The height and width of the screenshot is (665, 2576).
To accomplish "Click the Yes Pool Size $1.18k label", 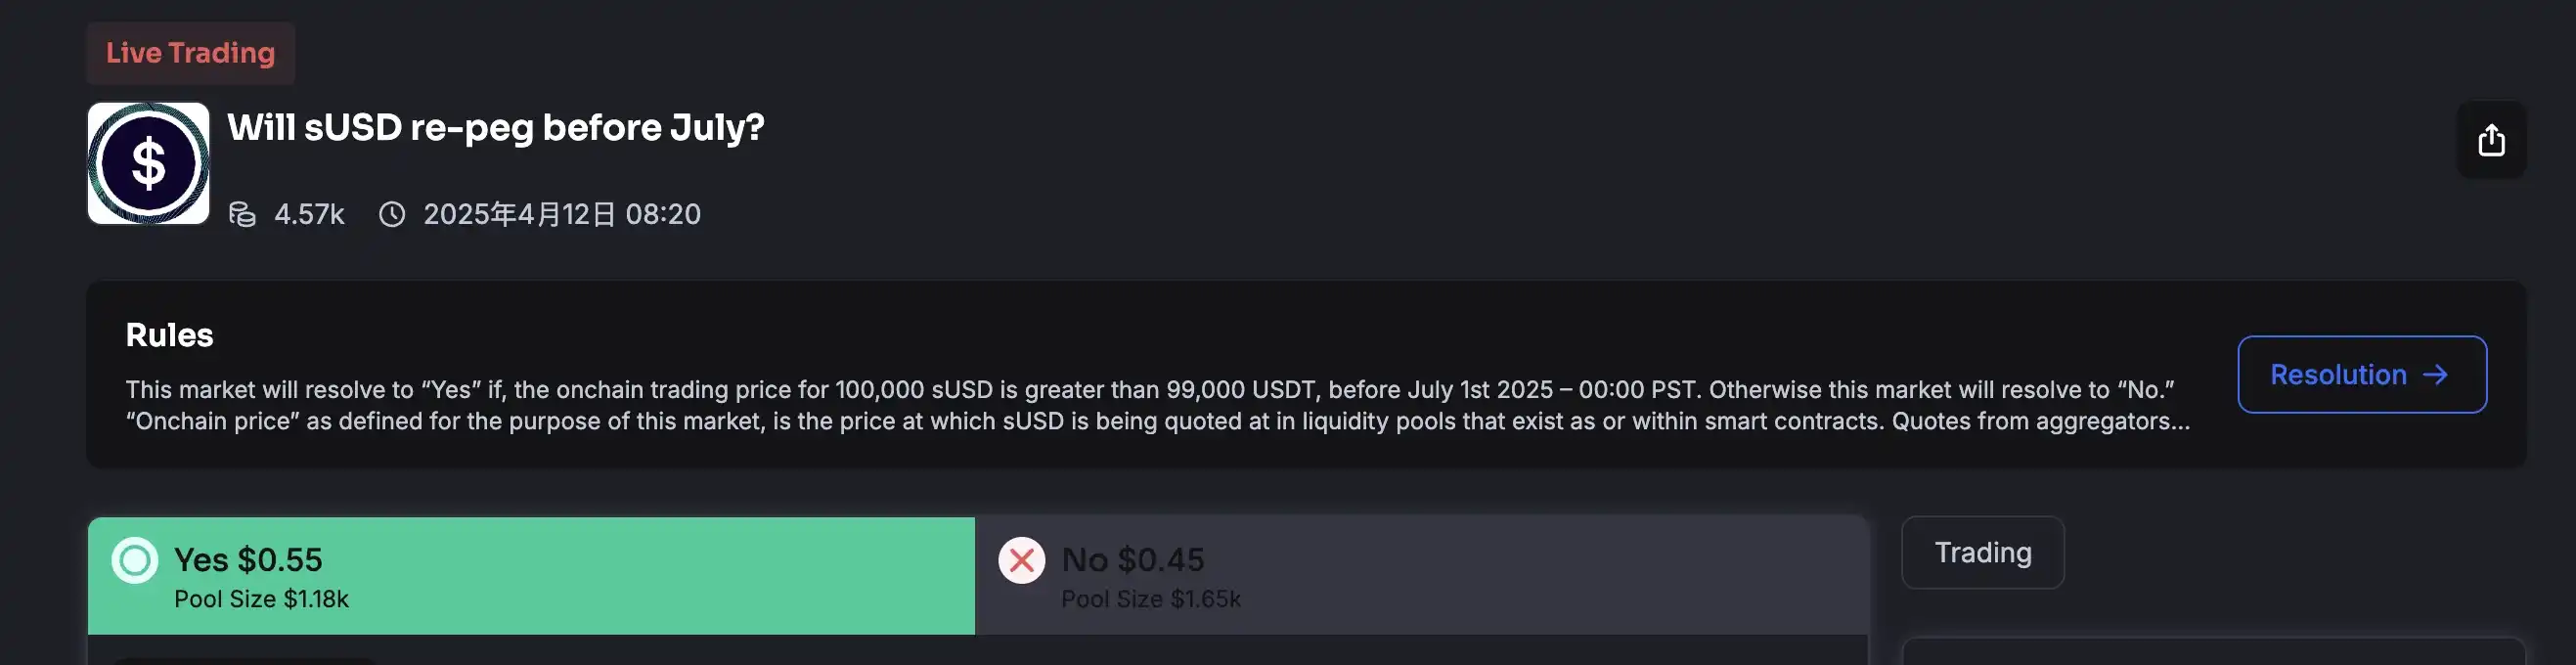I will point(261,599).
